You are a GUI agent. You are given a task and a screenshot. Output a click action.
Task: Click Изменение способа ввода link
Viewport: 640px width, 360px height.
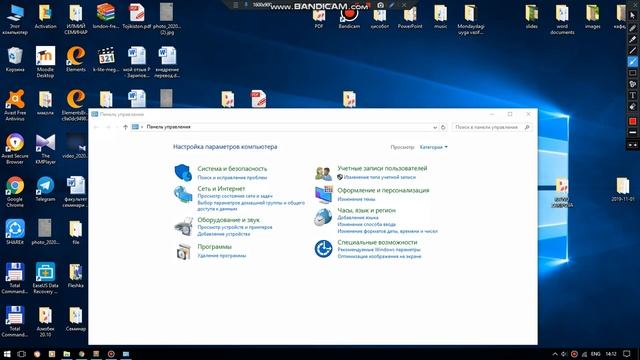point(366,224)
